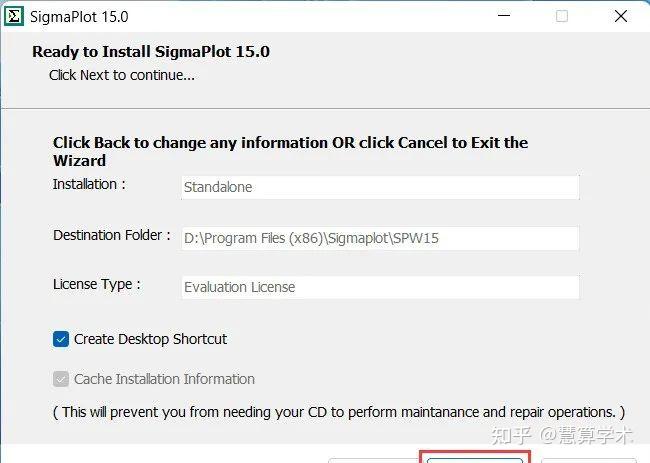Click the Cache Installation Information label text

pos(164,379)
